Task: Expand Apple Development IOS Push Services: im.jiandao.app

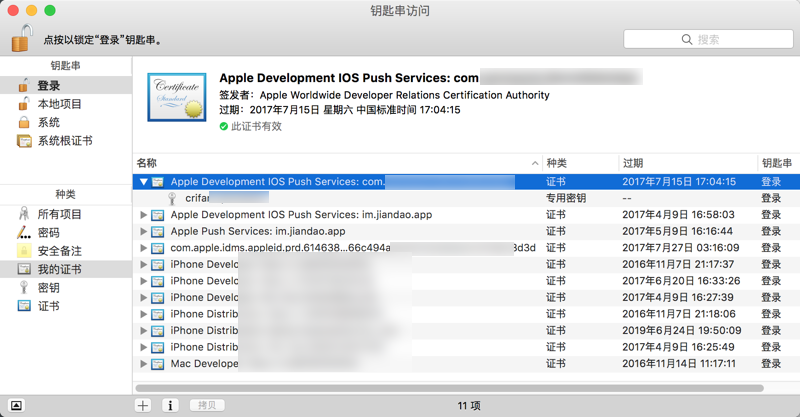Action: coord(144,215)
